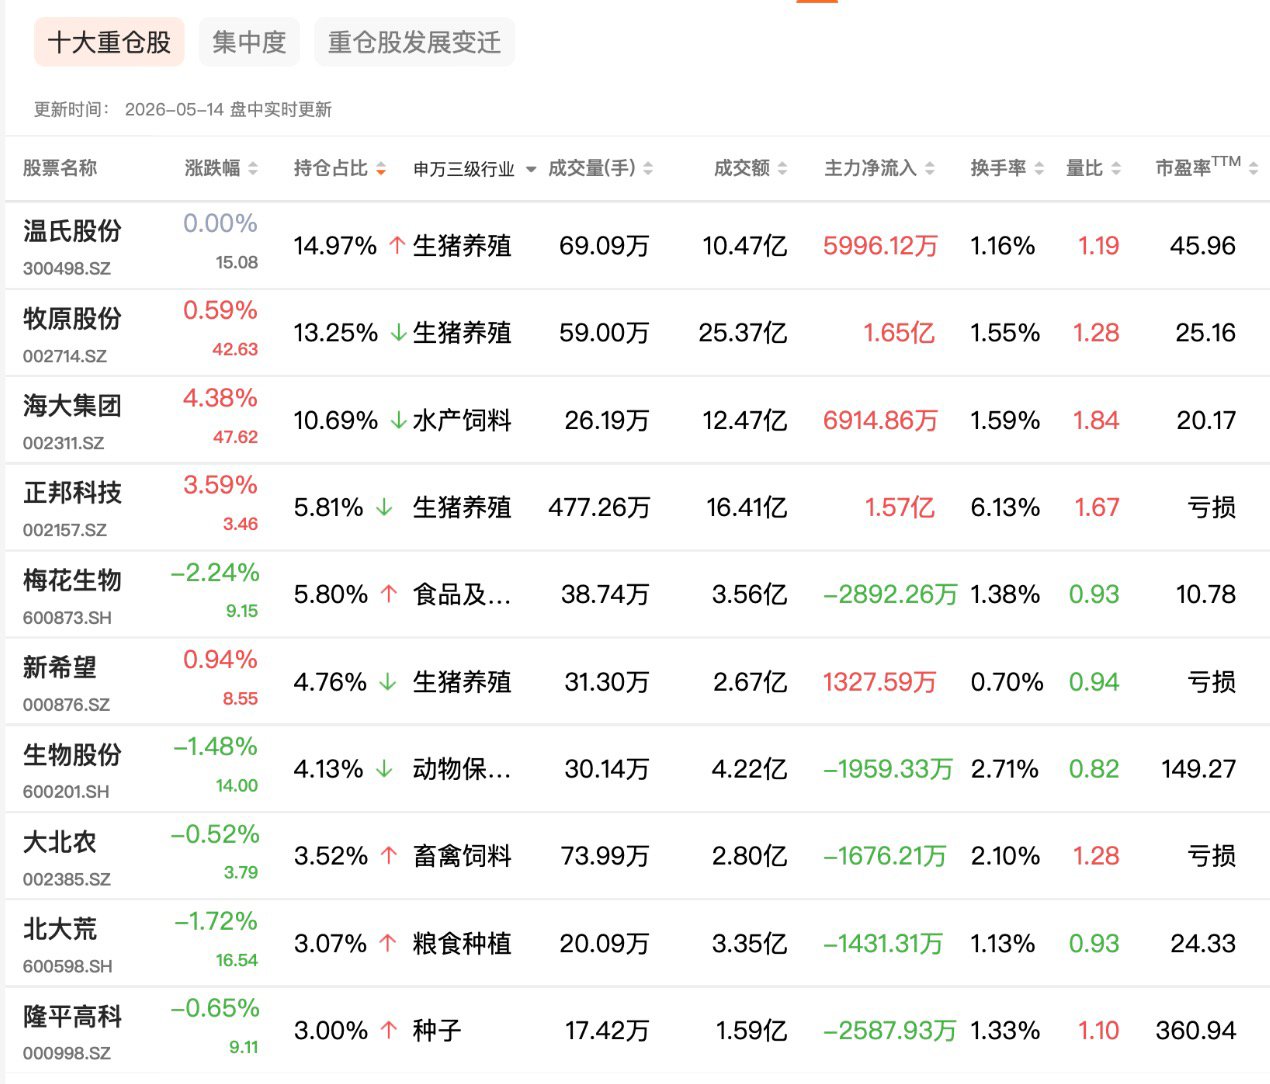Click up arrow beside 3.52% holding
This screenshot has width=1270, height=1084.
click(x=389, y=857)
